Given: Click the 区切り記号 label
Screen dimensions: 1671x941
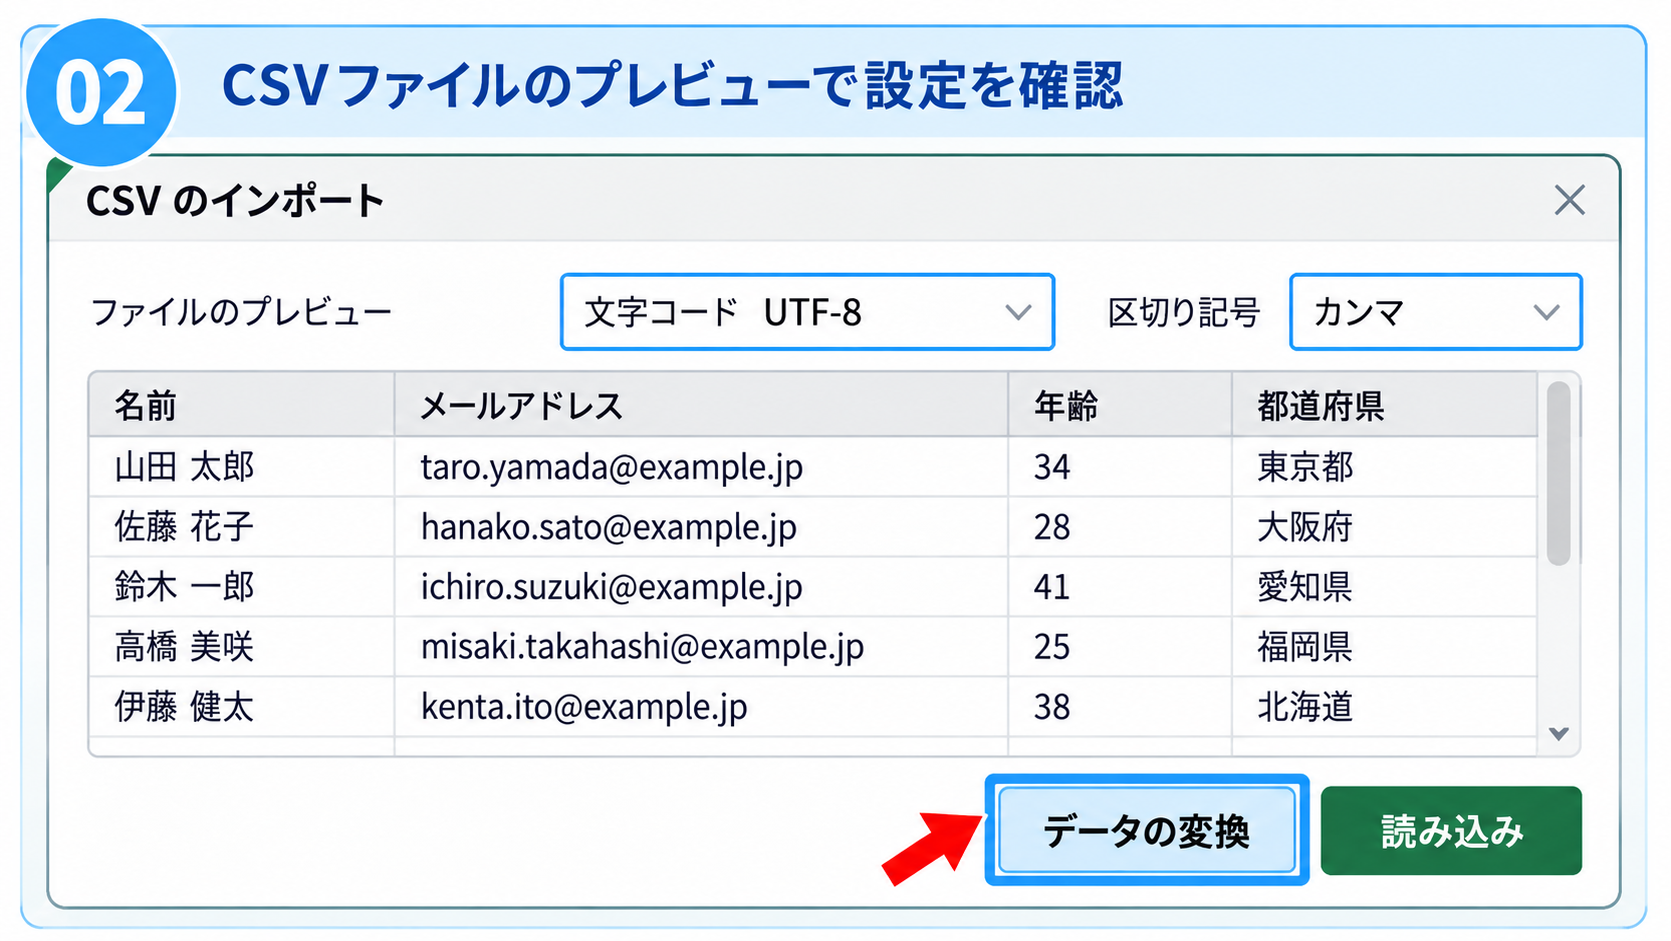Looking at the screenshot, I should pos(1183,312).
